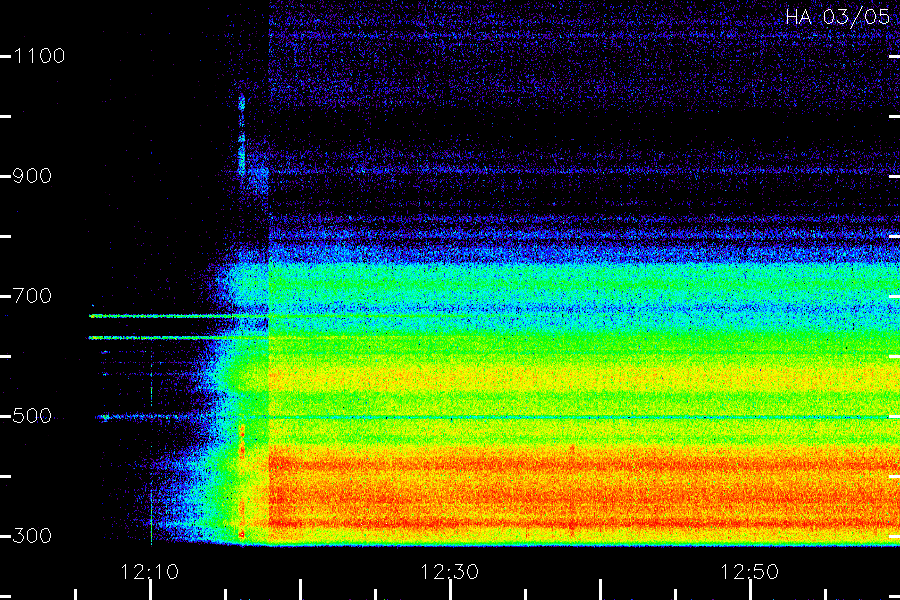Click the 500 frequency axis label
Screen dimensions: 900x600
pos(32,416)
